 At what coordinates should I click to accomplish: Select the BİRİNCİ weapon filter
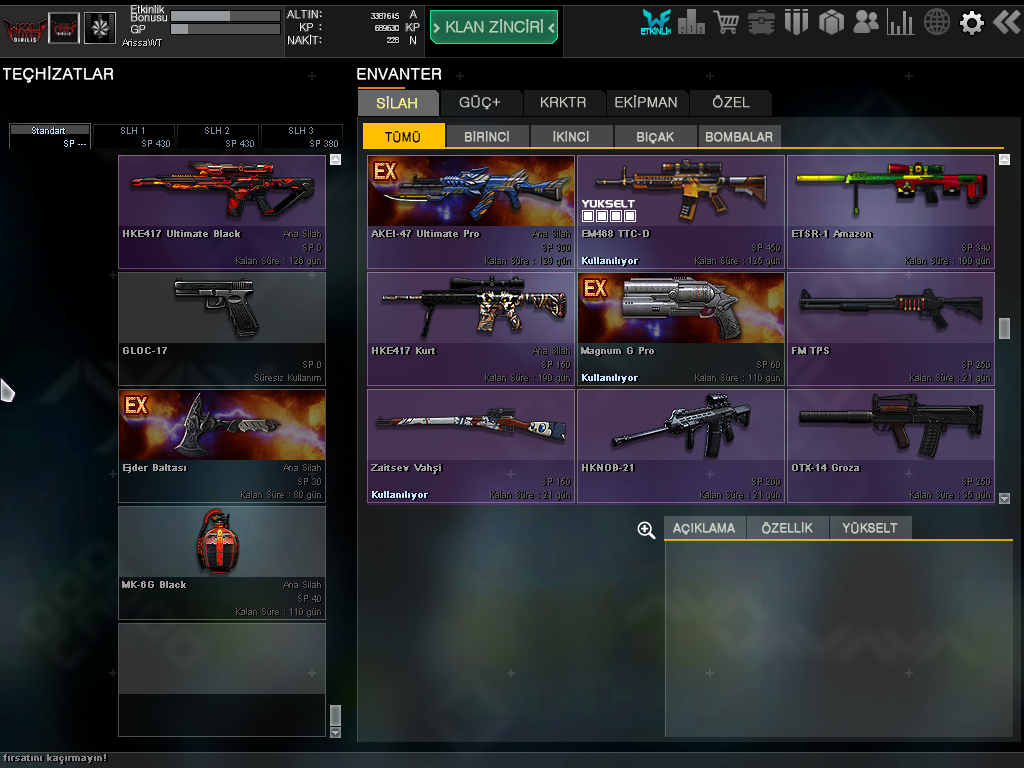click(x=487, y=136)
